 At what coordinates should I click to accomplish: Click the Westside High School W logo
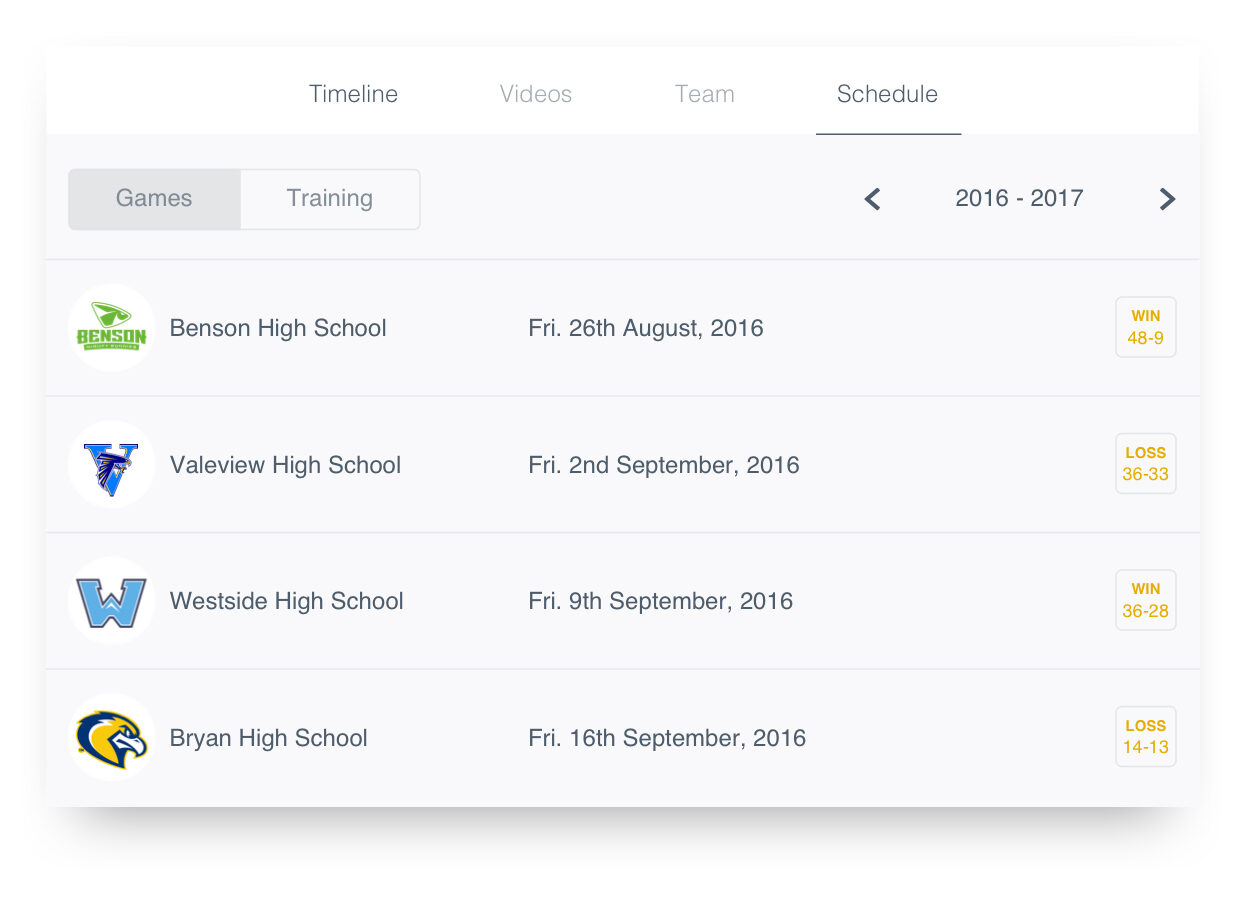[111, 600]
